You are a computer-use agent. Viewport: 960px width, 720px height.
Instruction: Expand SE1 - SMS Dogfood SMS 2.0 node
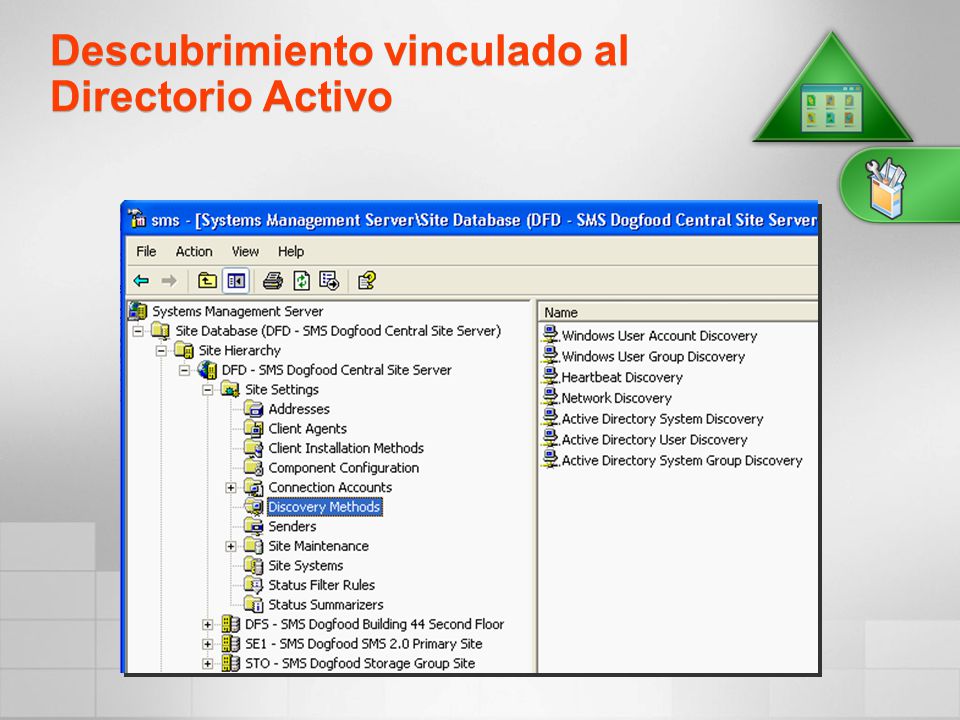tap(208, 645)
